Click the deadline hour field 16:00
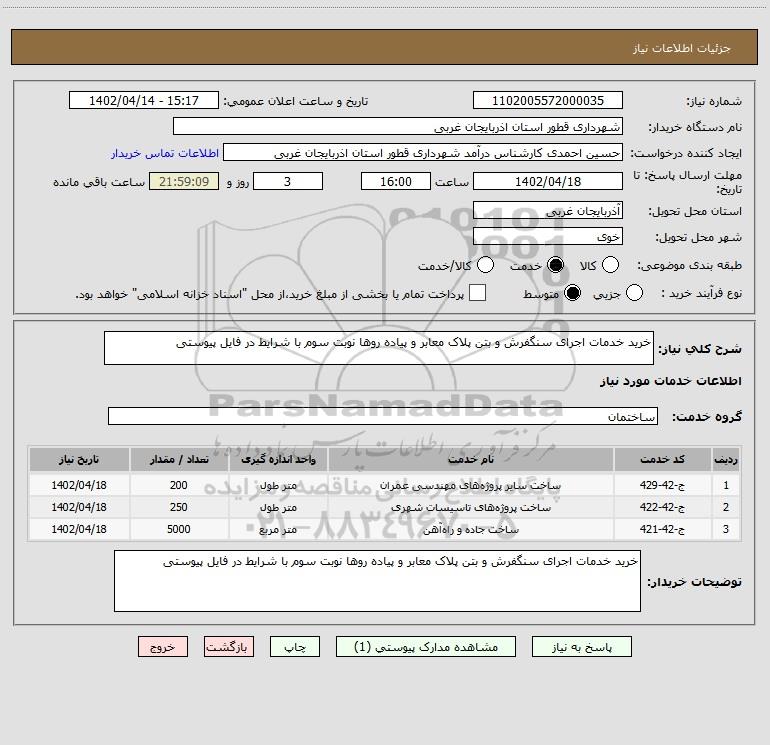770x745 pixels. [x=396, y=181]
